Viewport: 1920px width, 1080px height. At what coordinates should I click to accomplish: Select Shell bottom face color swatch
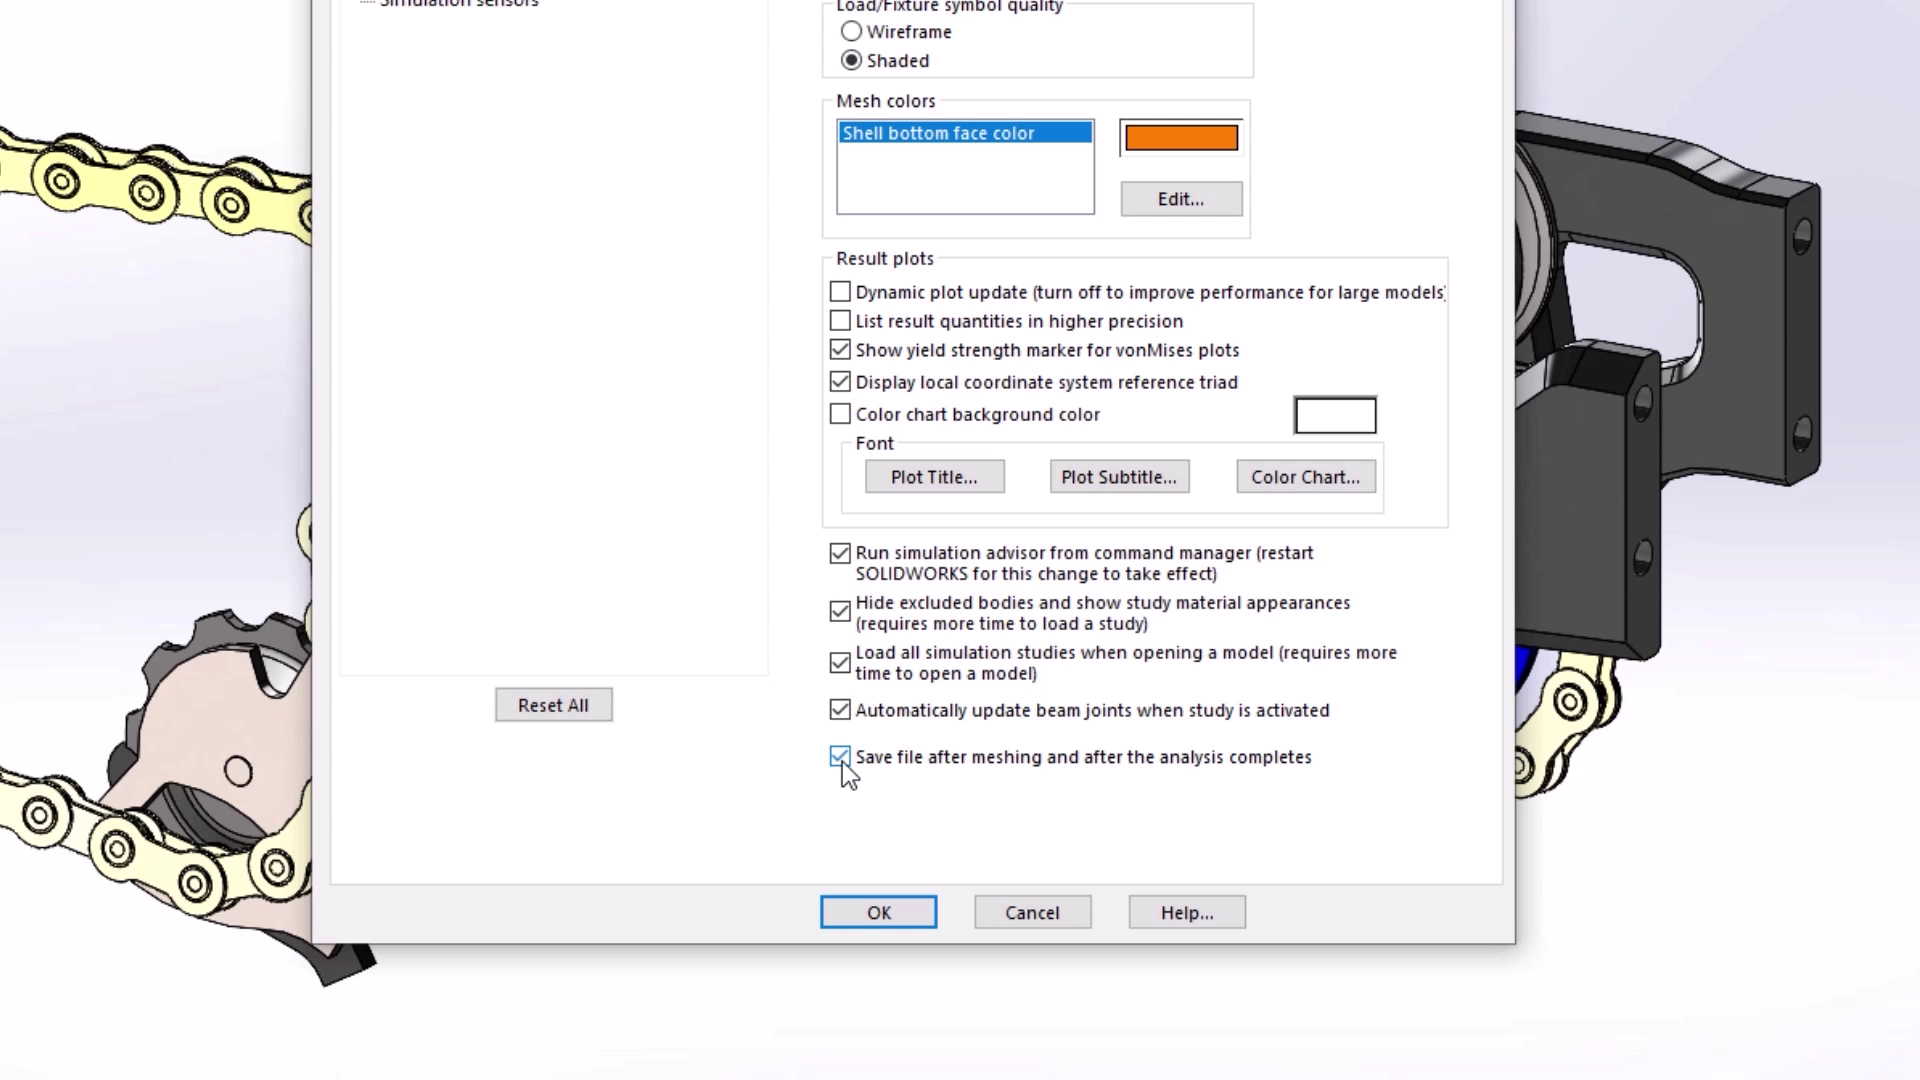tap(1179, 135)
